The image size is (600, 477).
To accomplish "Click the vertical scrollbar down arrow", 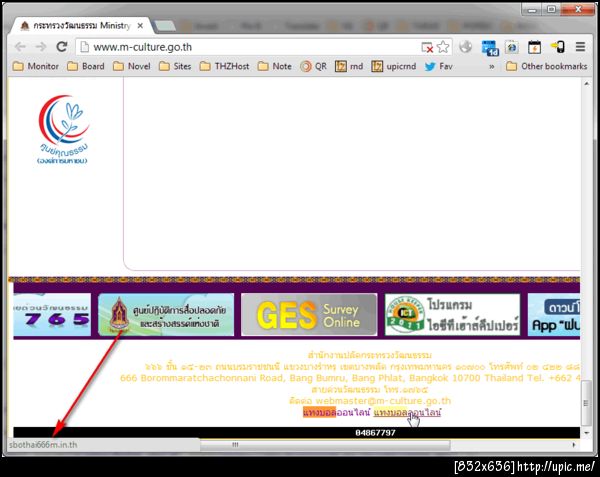I will point(587,433).
